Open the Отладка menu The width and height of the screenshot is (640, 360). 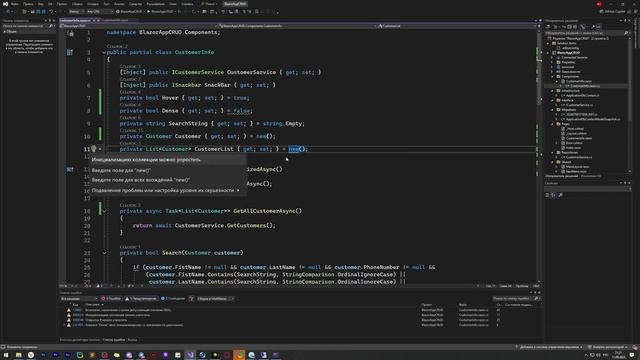(93, 4)
